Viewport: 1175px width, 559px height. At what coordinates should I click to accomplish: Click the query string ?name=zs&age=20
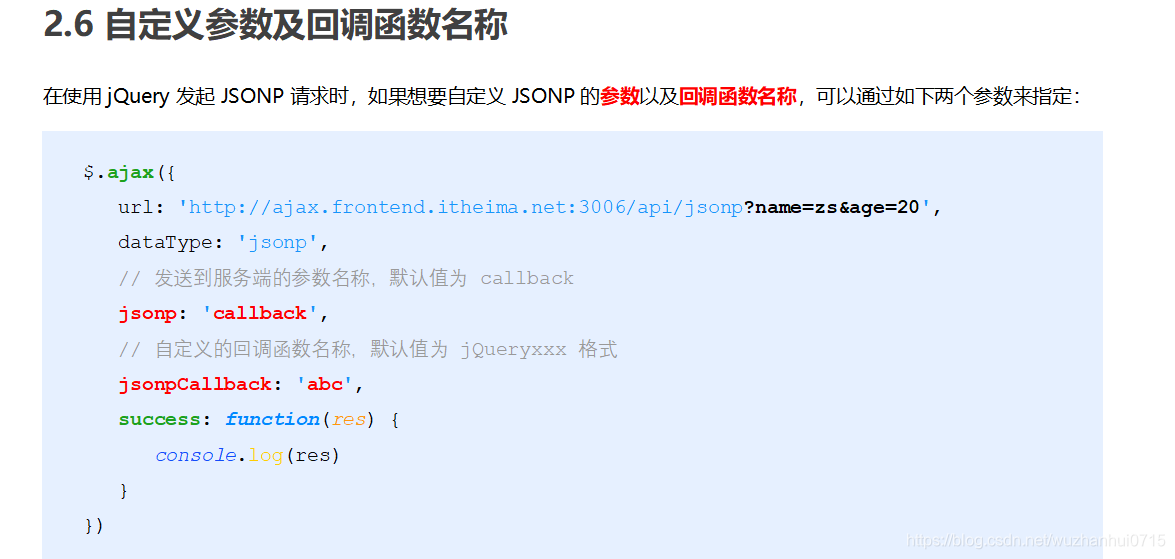[x=831, y=208]
